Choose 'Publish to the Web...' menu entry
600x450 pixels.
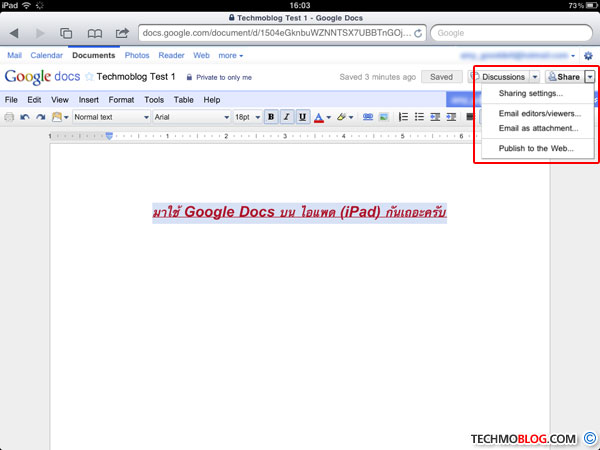[538, 148]
